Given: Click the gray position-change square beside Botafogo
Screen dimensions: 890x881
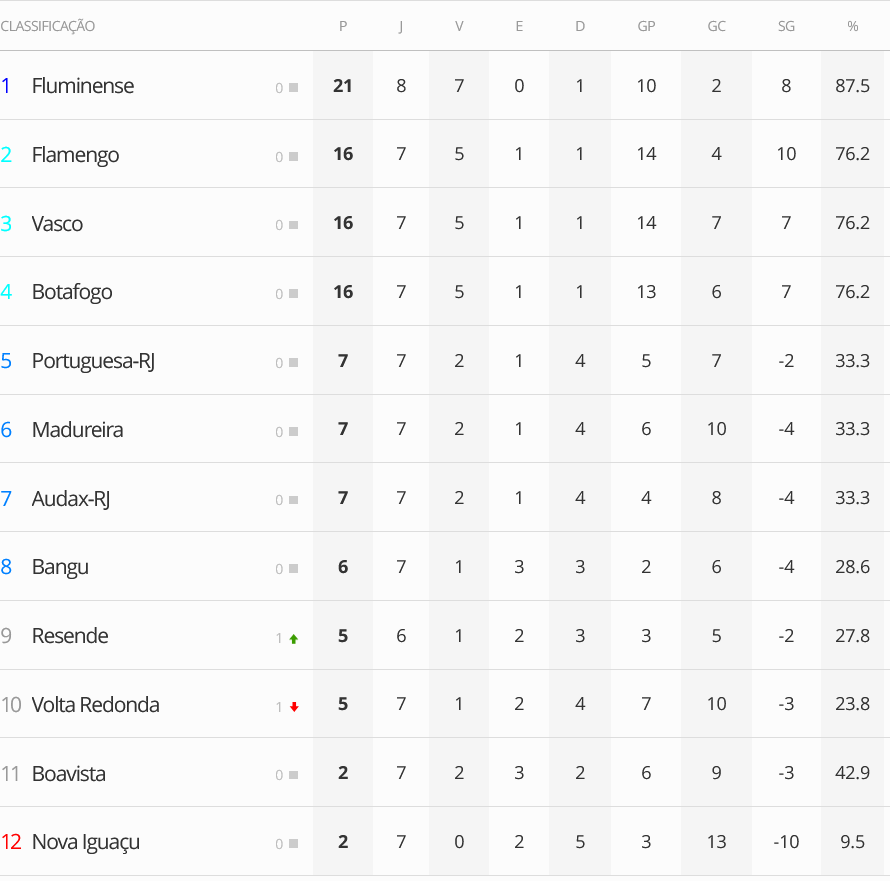Looking at the screenshot, I should click(x=293, y=294).
